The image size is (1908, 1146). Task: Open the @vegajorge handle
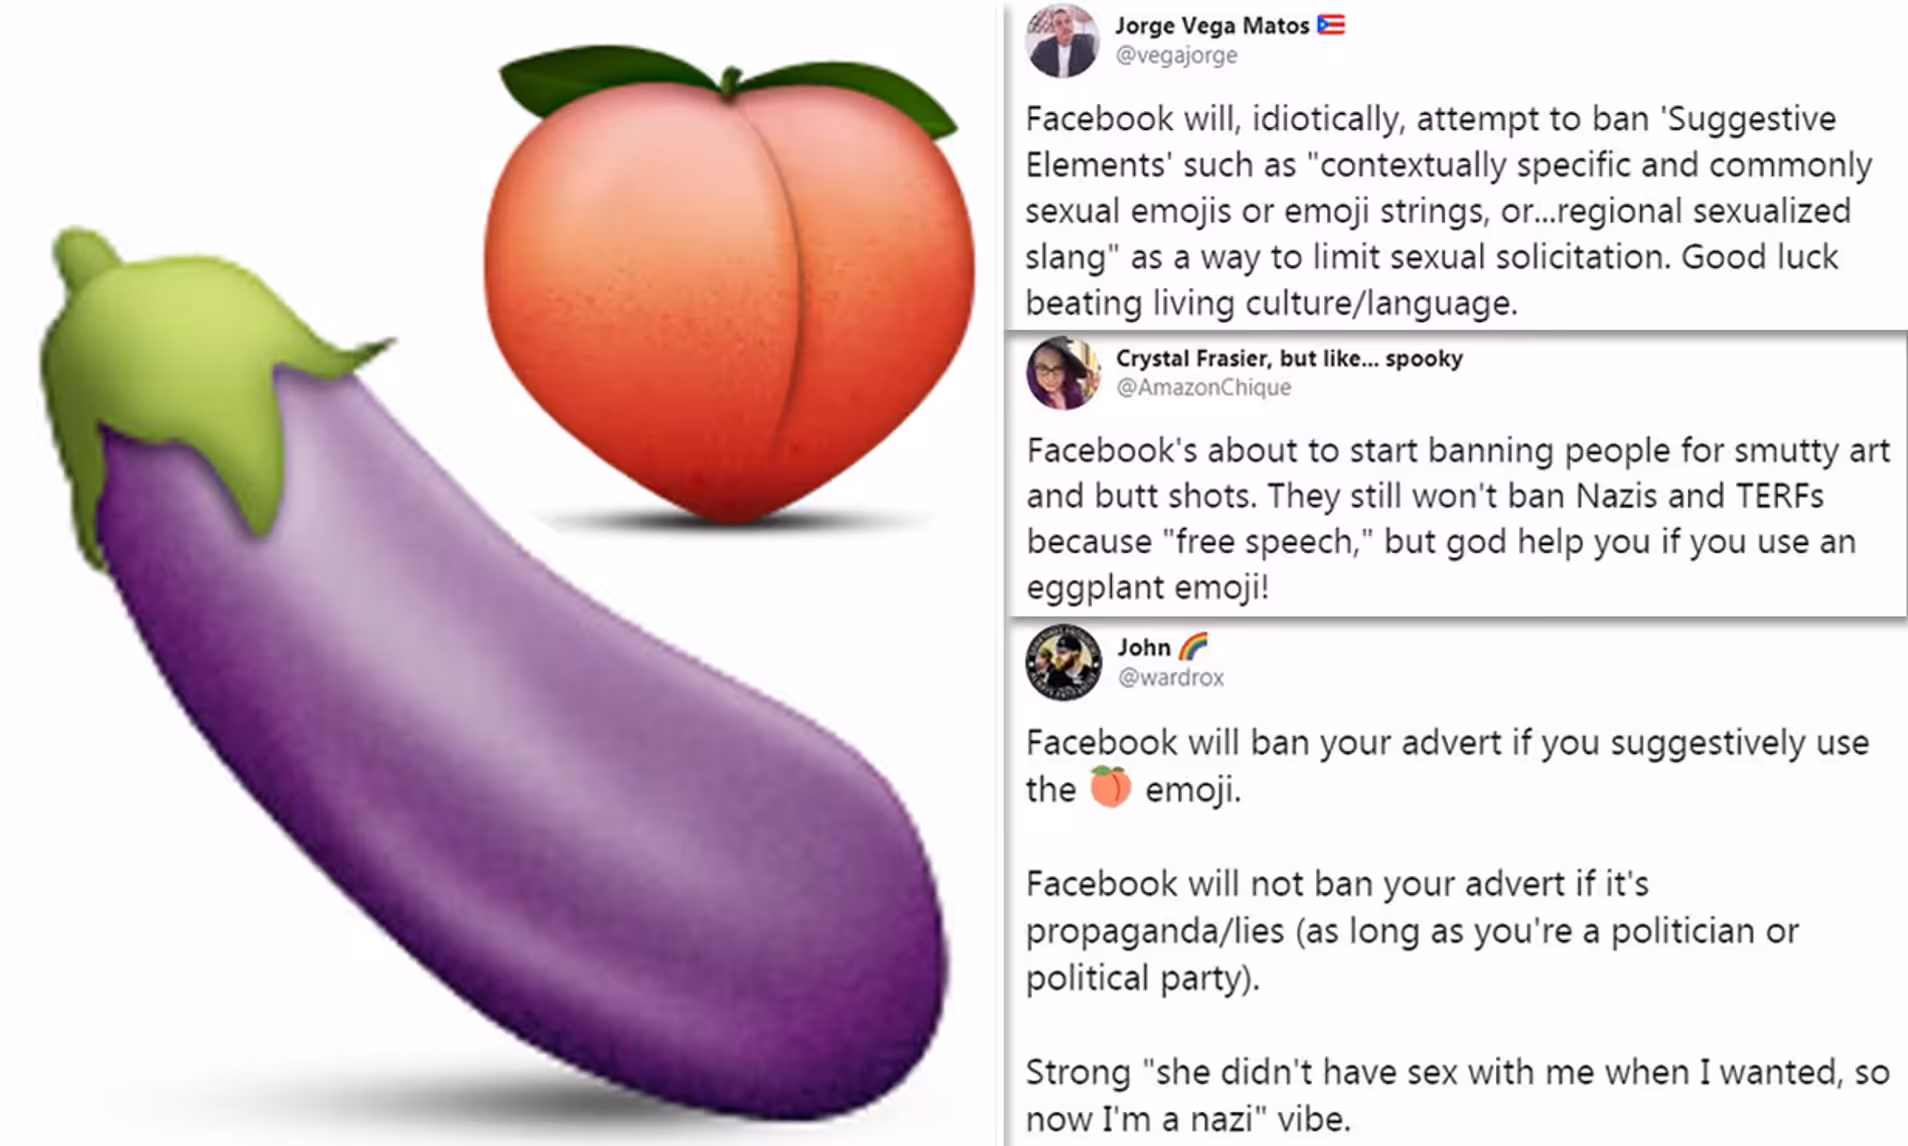coord(1176,55)
